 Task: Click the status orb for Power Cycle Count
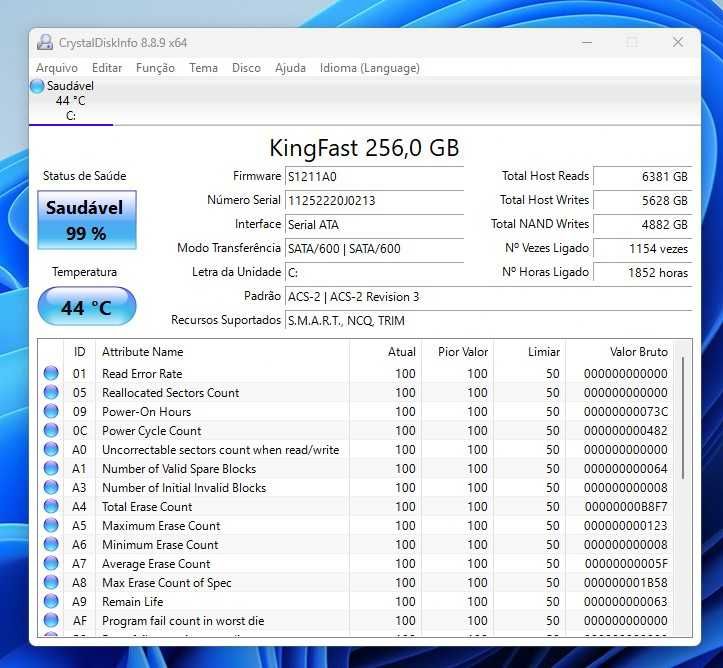pyautogui.click(x=51, y=430)
